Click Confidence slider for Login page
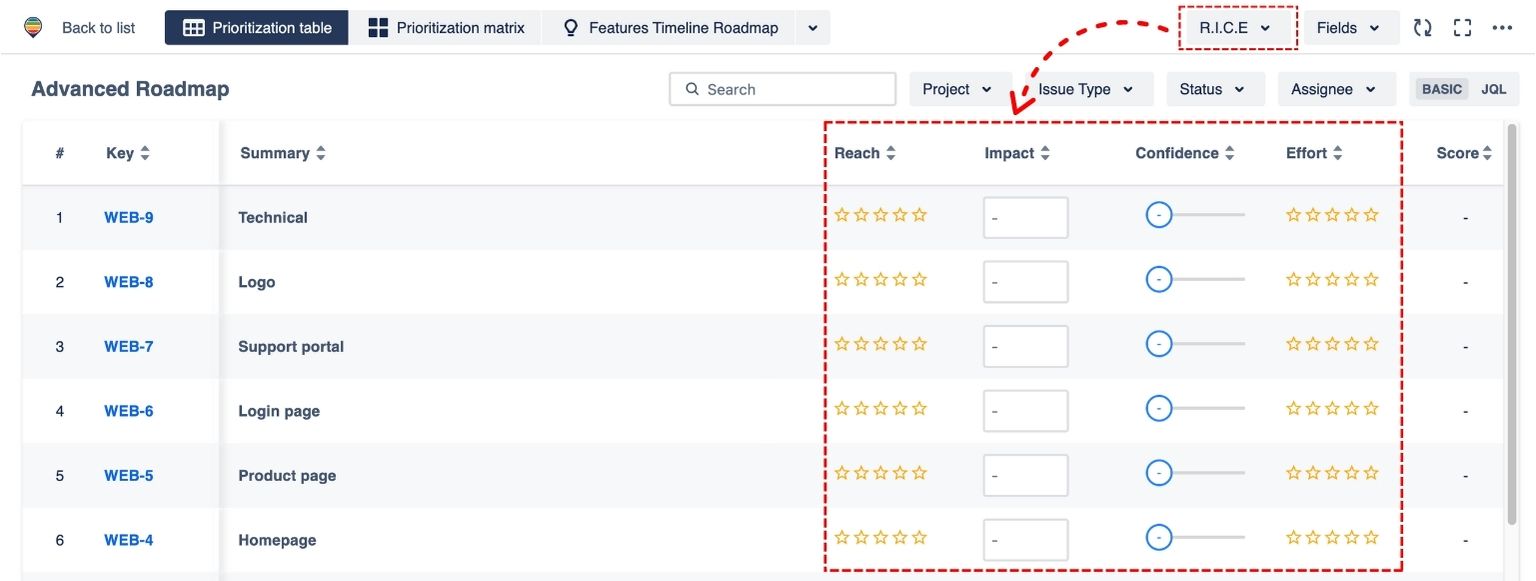Screen dimensions: 1536x581 coord(1195,409)
